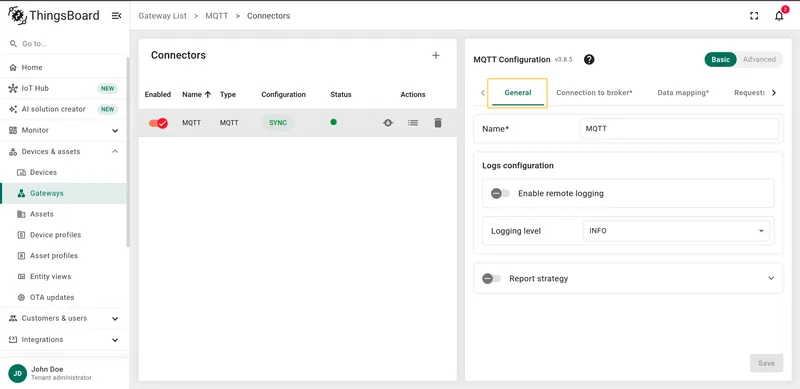Expand the Report strategy section chevron

[771, 279]
